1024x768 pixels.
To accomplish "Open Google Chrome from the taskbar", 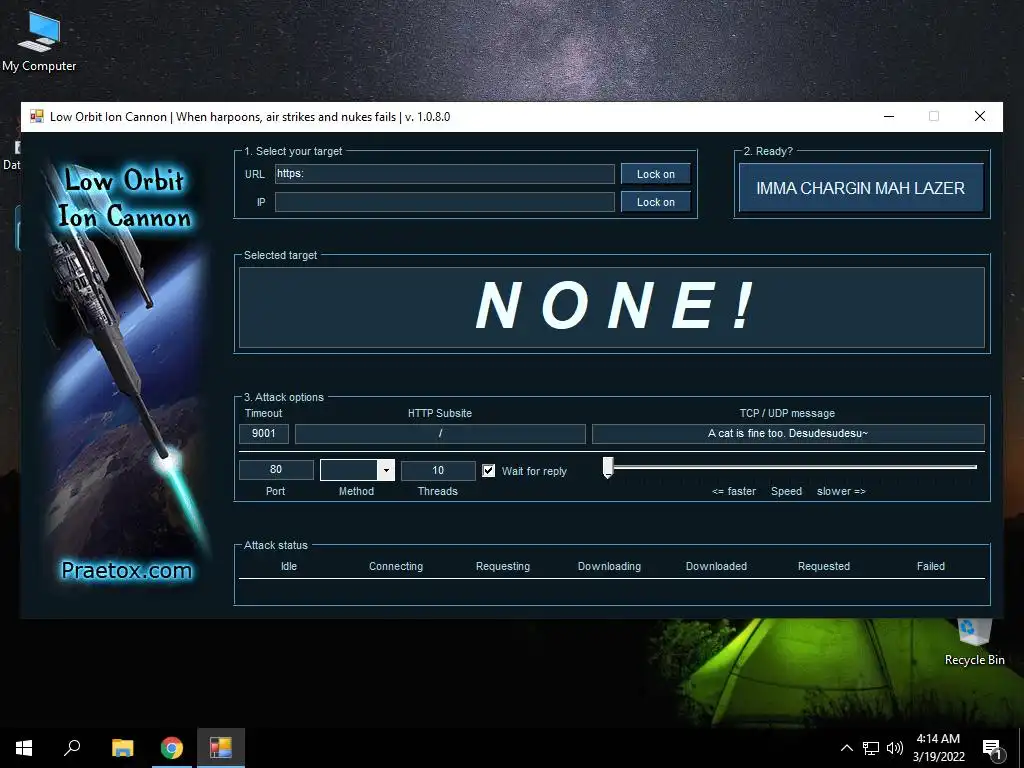I will [x=172, y=748].
